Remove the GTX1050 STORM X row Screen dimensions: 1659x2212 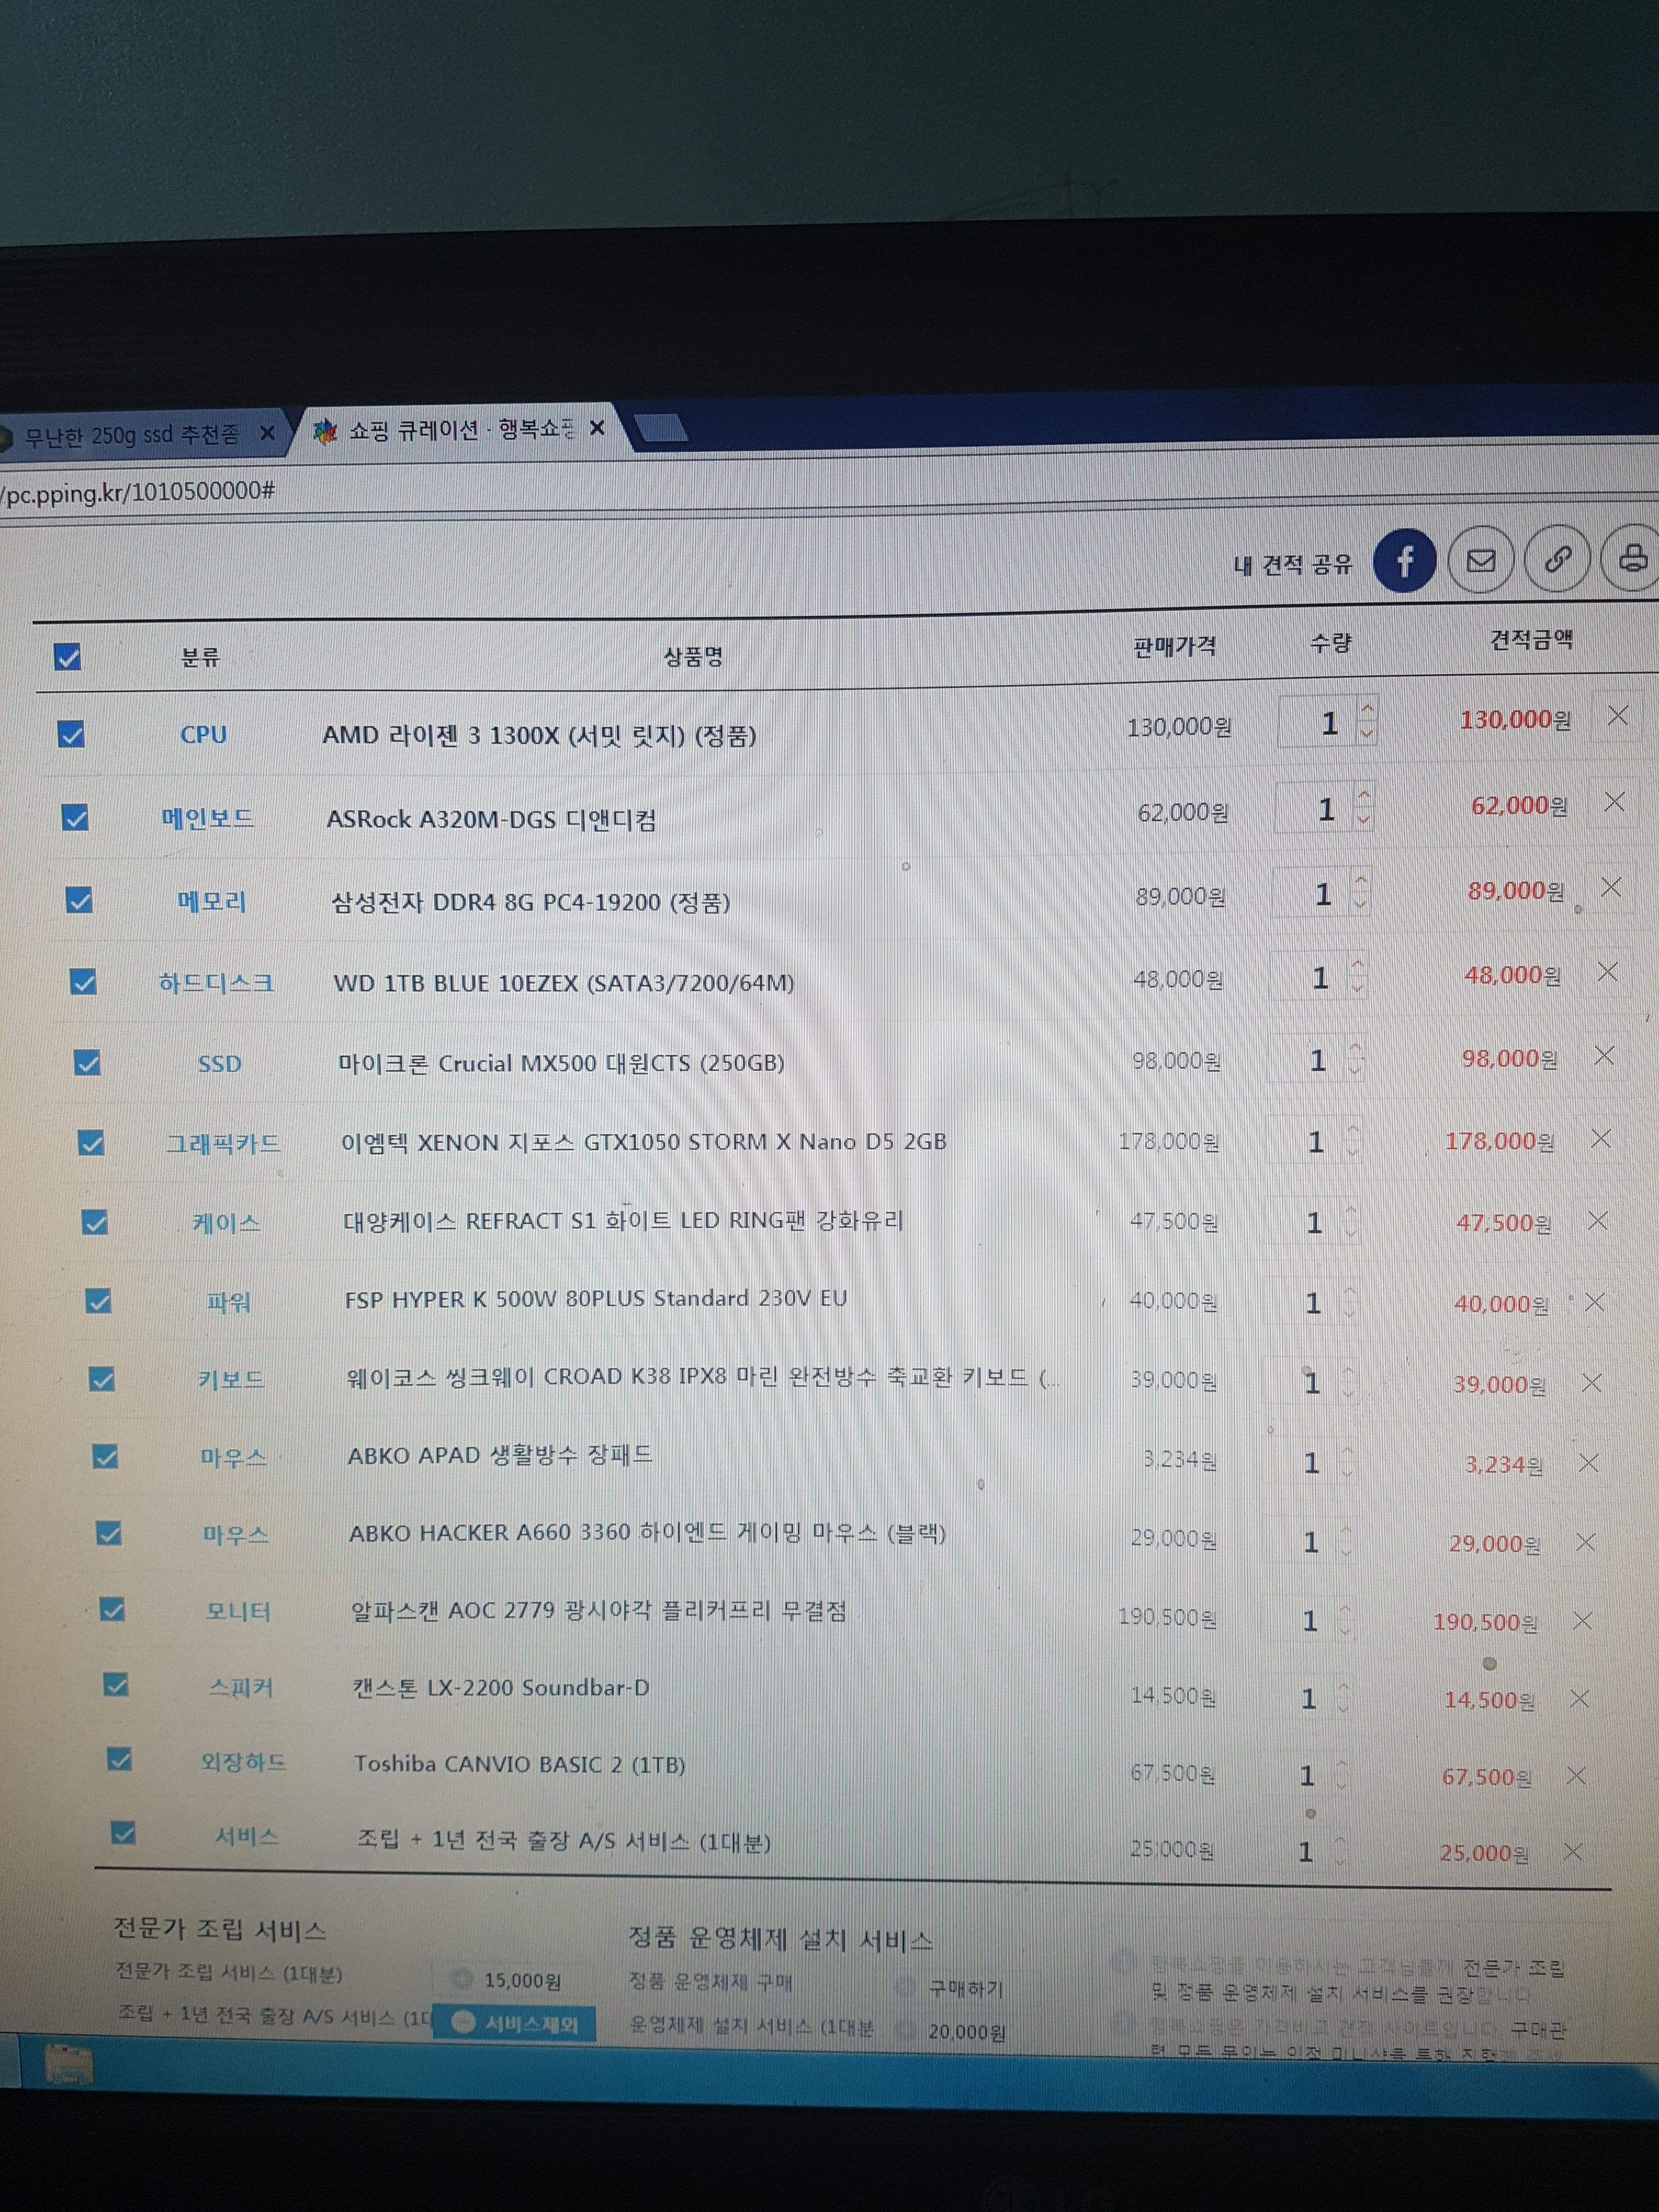[x=1601, y=1139]
